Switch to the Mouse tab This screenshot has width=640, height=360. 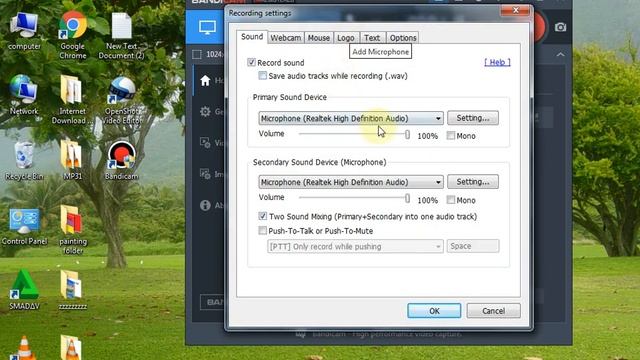coord(319,38)
